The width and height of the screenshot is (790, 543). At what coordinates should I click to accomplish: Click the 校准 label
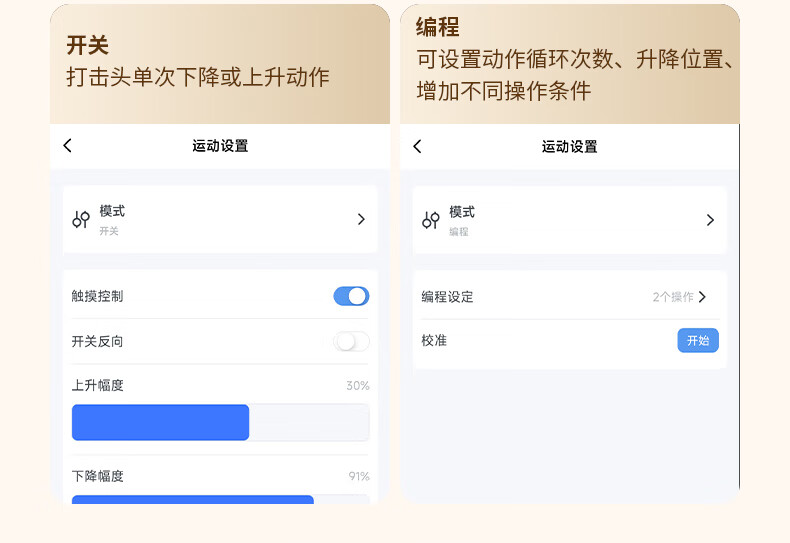434,341
